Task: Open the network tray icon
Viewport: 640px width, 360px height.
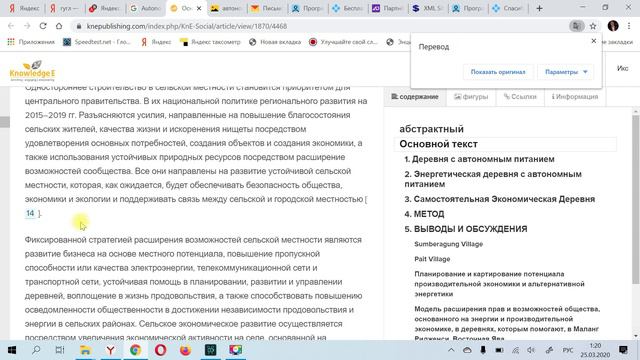Action: [516, 350]
